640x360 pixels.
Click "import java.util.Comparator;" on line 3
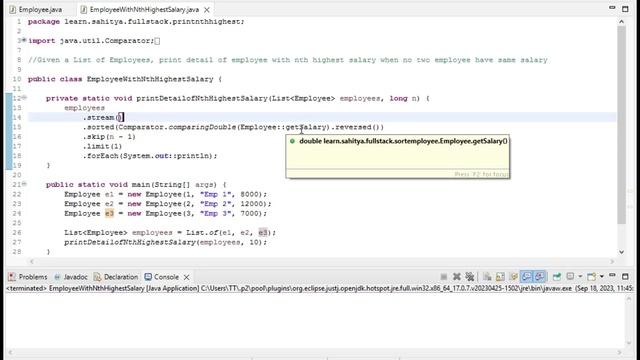coord(91,41)
